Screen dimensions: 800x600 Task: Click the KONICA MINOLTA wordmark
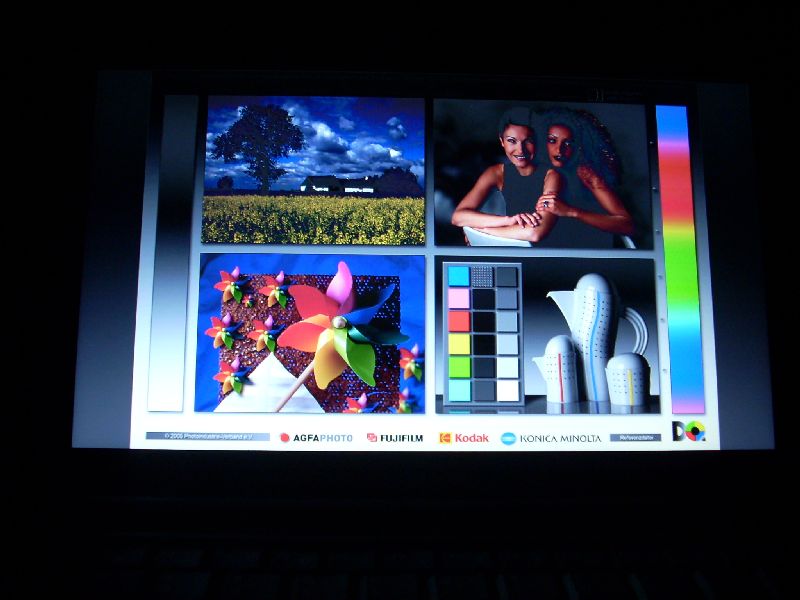pyautogui.click(x=560, y=438)
